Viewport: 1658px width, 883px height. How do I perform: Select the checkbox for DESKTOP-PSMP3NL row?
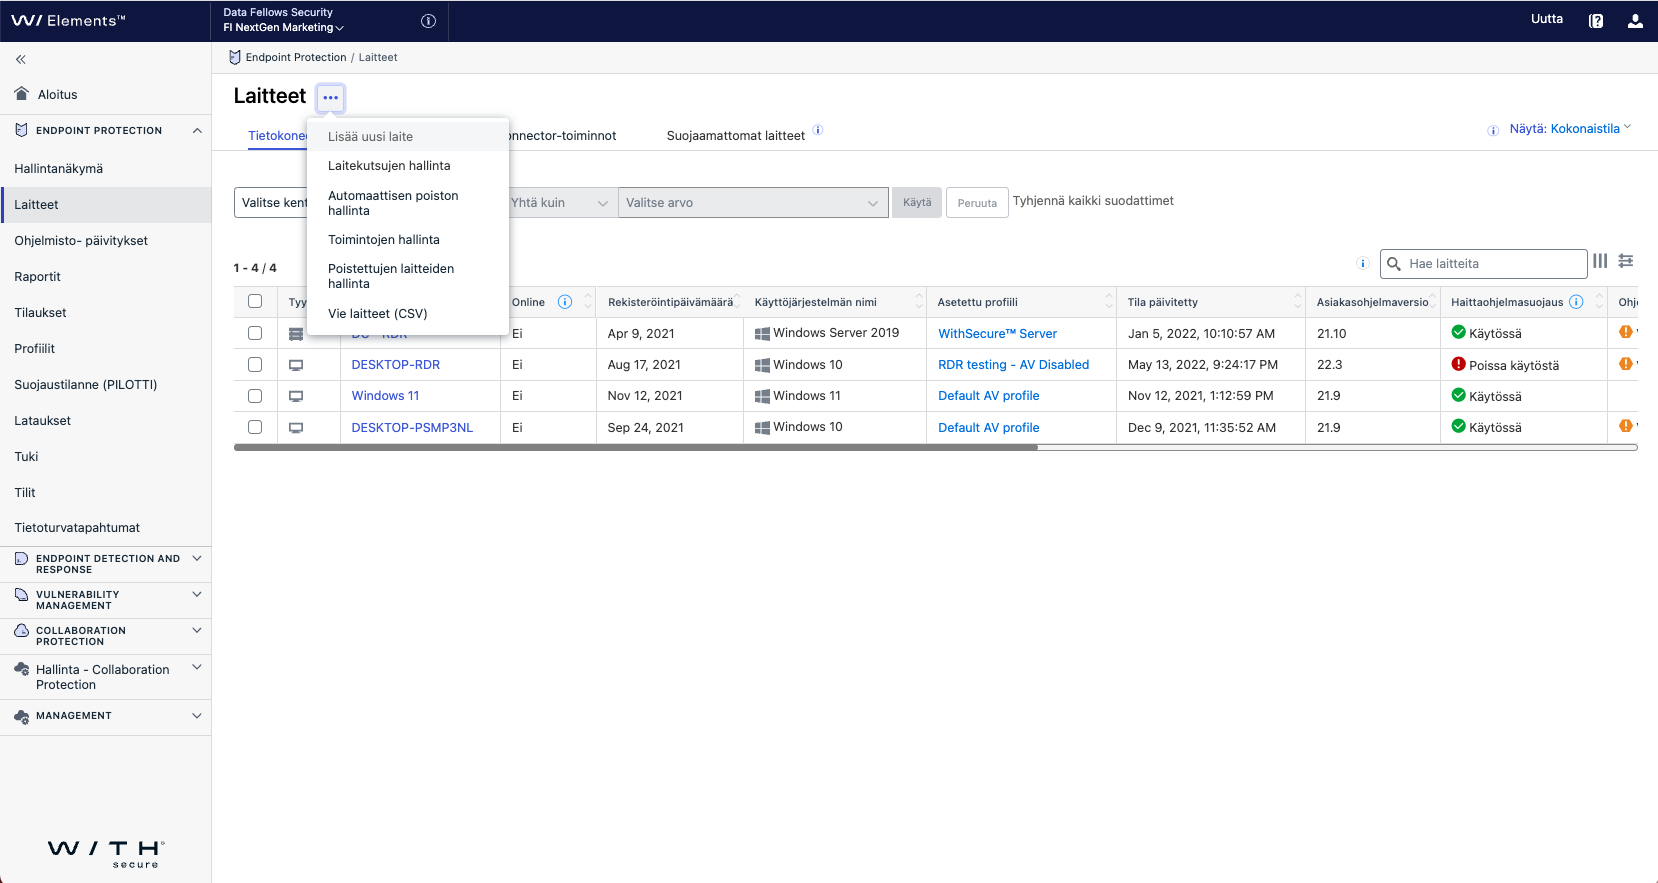point(255,427)
